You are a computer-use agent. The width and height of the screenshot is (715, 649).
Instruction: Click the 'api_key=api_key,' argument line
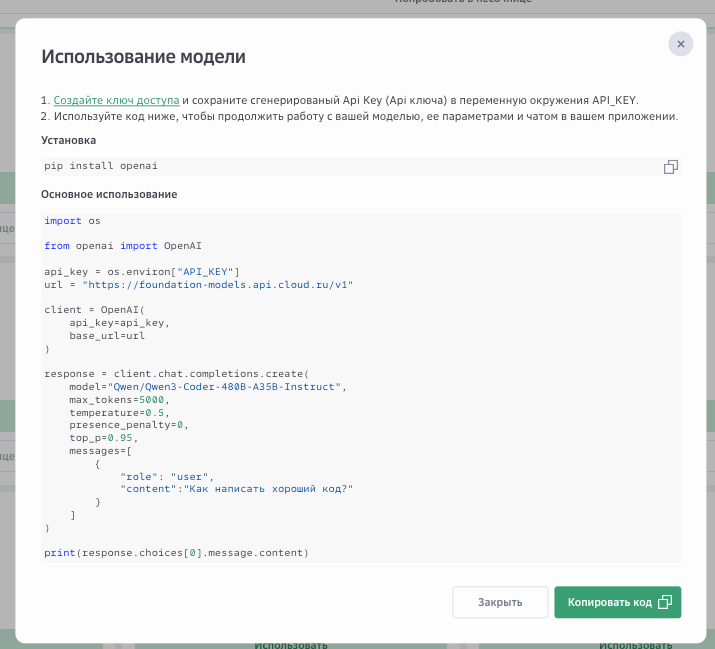coord(119,323)
